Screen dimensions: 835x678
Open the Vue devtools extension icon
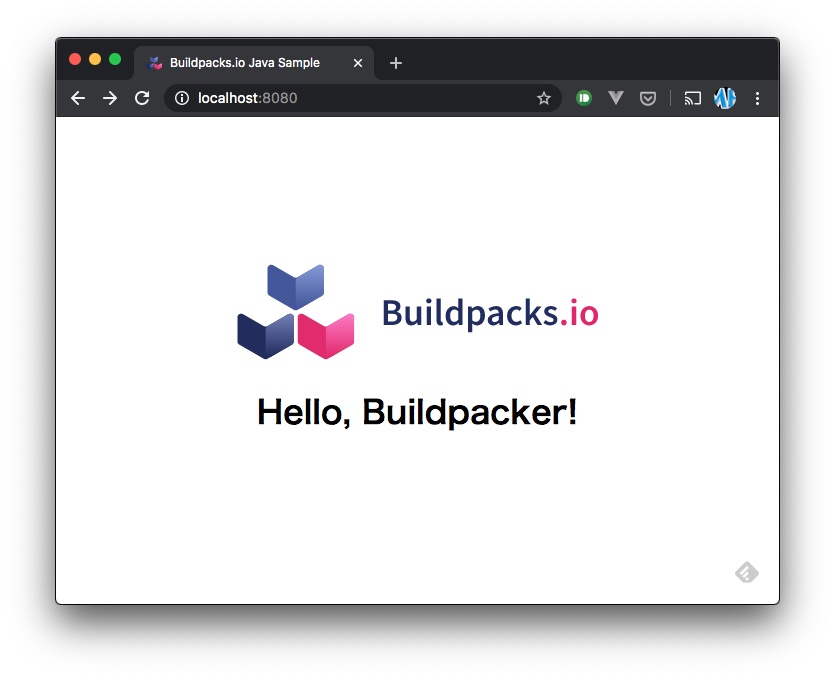tap(616, 97)
